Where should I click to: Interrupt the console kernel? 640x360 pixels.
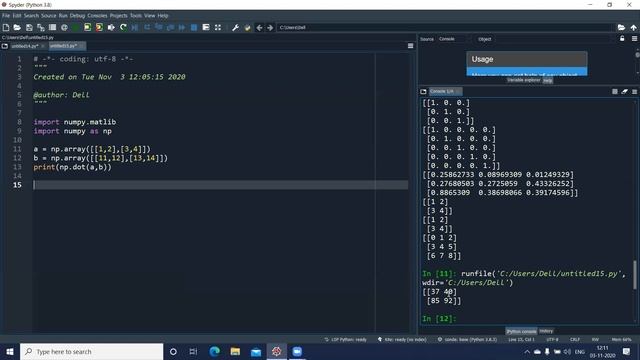click(x=615, y=91)
